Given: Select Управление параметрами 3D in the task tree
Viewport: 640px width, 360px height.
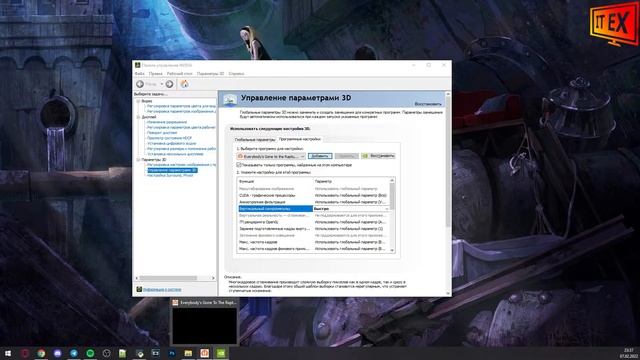Looking at the screenshot, I should [x=172, y=170].
